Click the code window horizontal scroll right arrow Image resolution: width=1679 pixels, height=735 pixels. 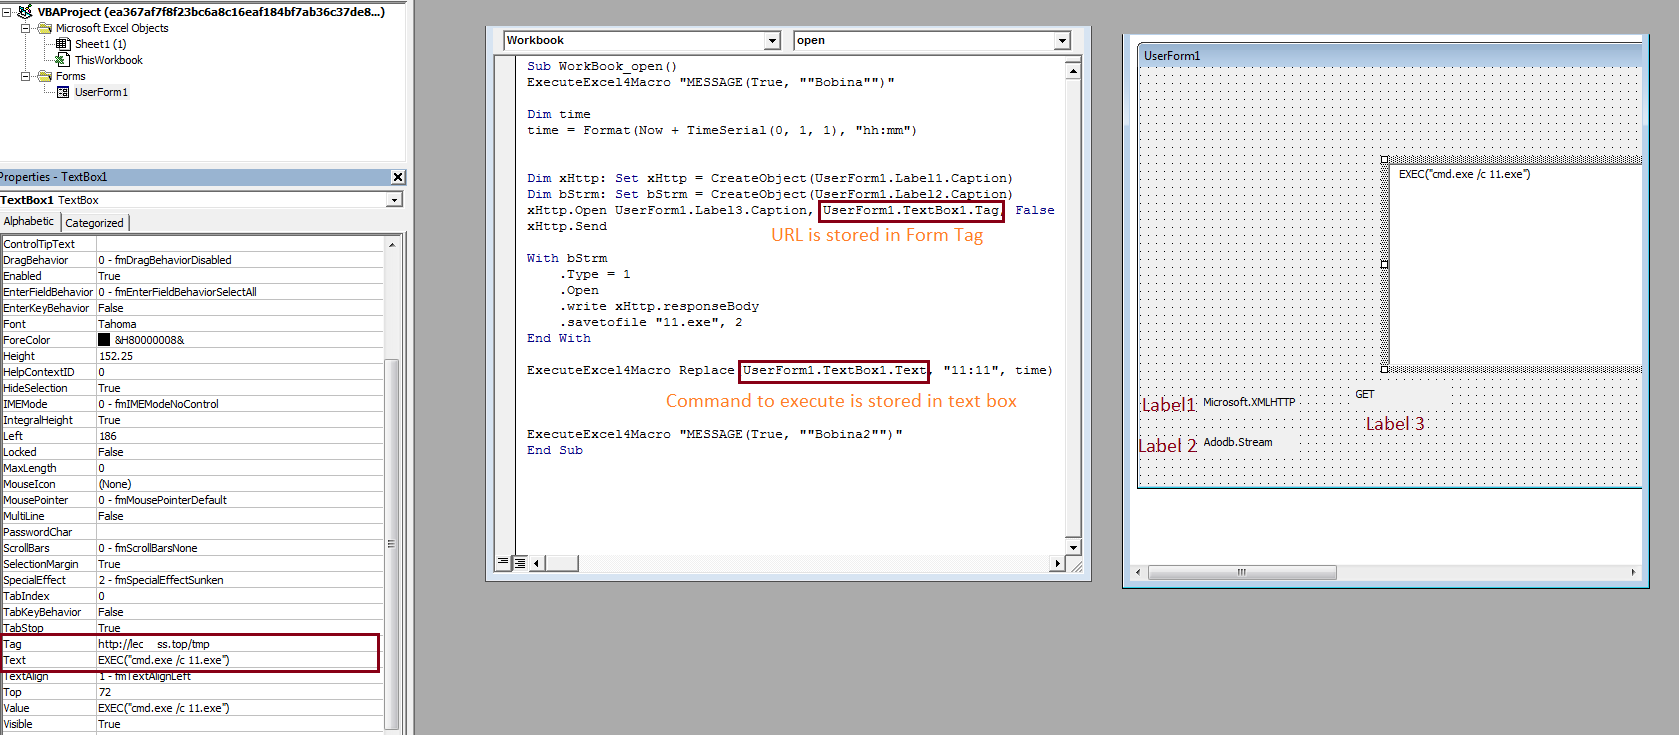coord(1057,564)
